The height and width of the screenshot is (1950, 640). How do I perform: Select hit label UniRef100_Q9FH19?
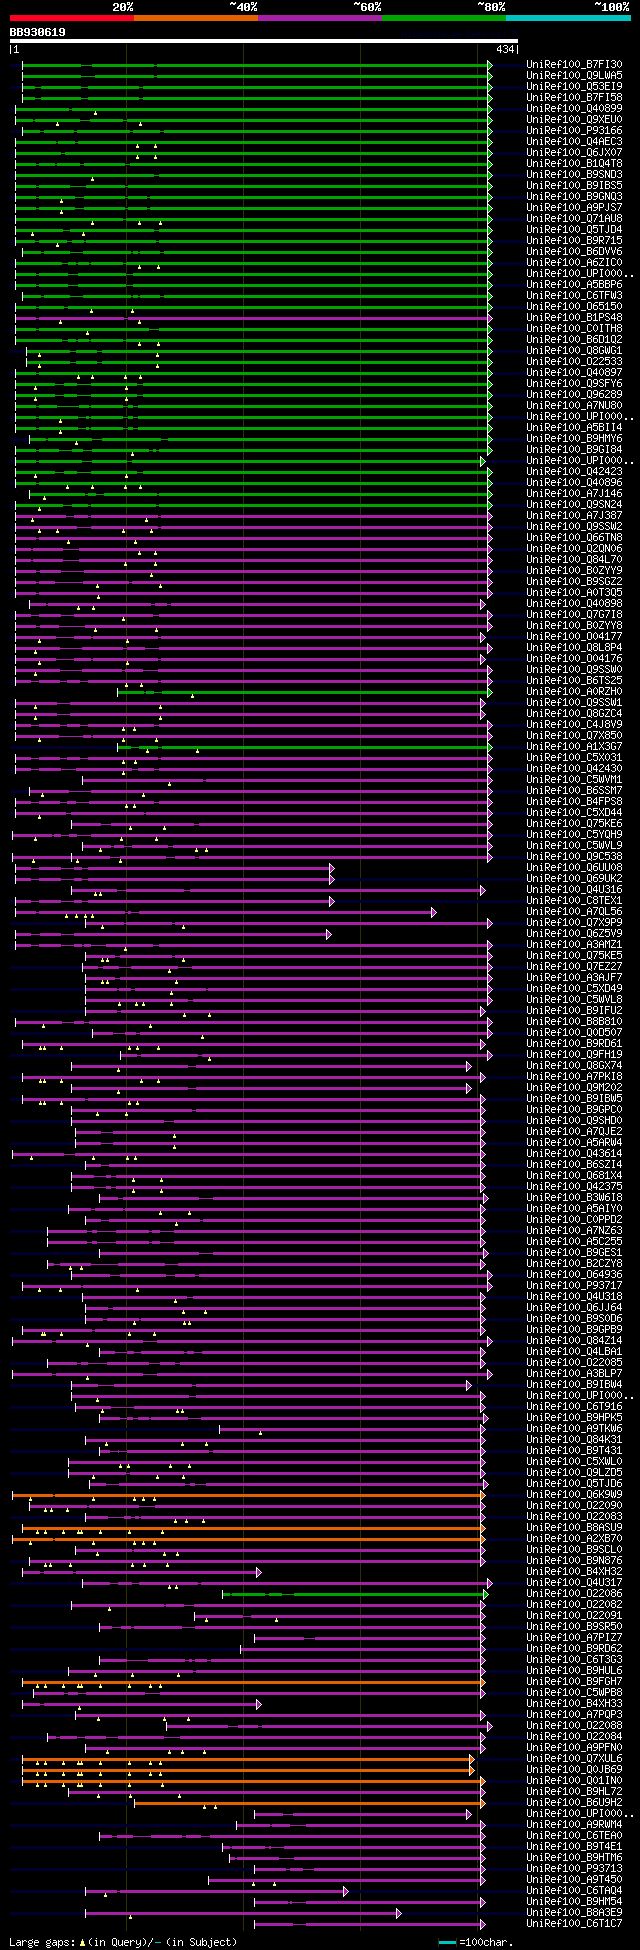(x=574, y=1054)
